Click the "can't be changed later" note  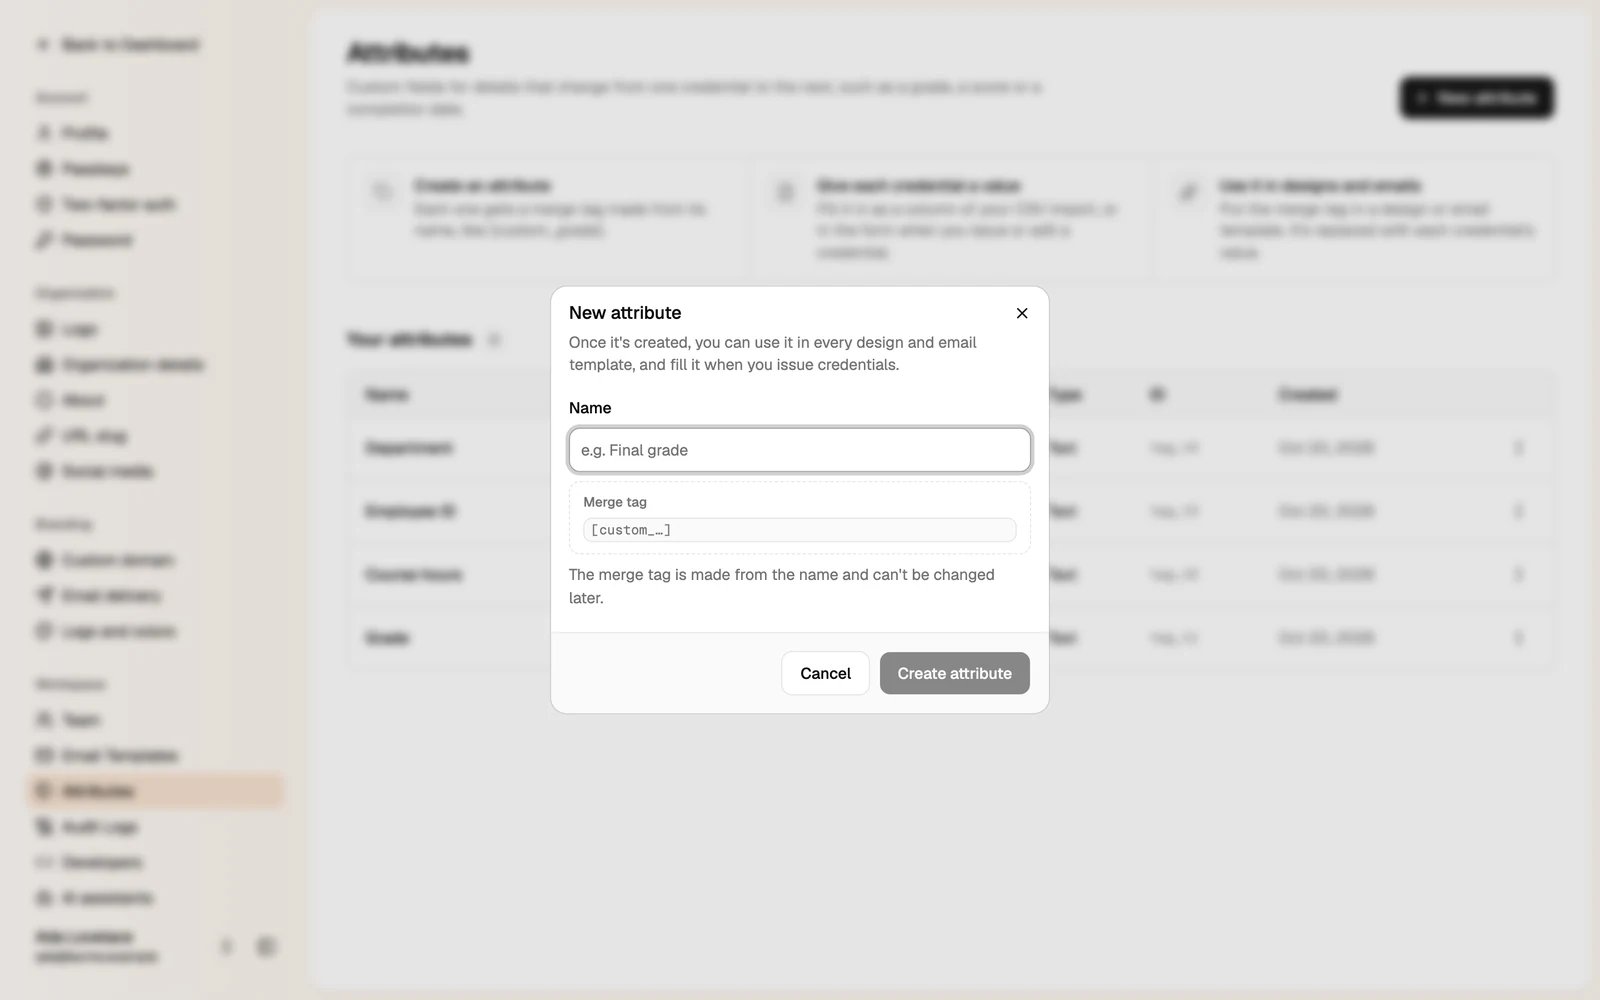(782, 586)
